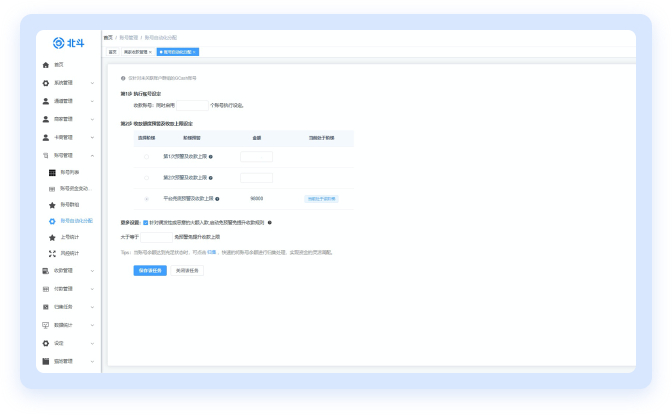This screenshot has height=415, width=672.
Task: Click the help icon beside 第1次预警及收款上限
Action: tap(211, 157)
